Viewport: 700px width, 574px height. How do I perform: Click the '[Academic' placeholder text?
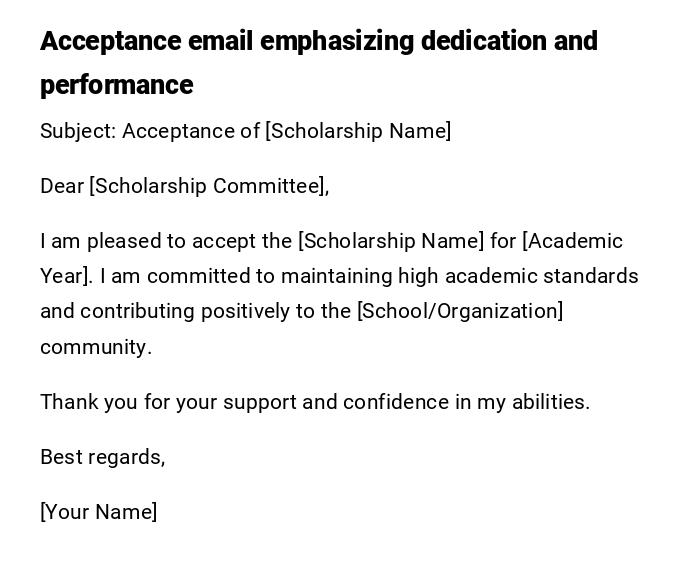coord(573,241)
